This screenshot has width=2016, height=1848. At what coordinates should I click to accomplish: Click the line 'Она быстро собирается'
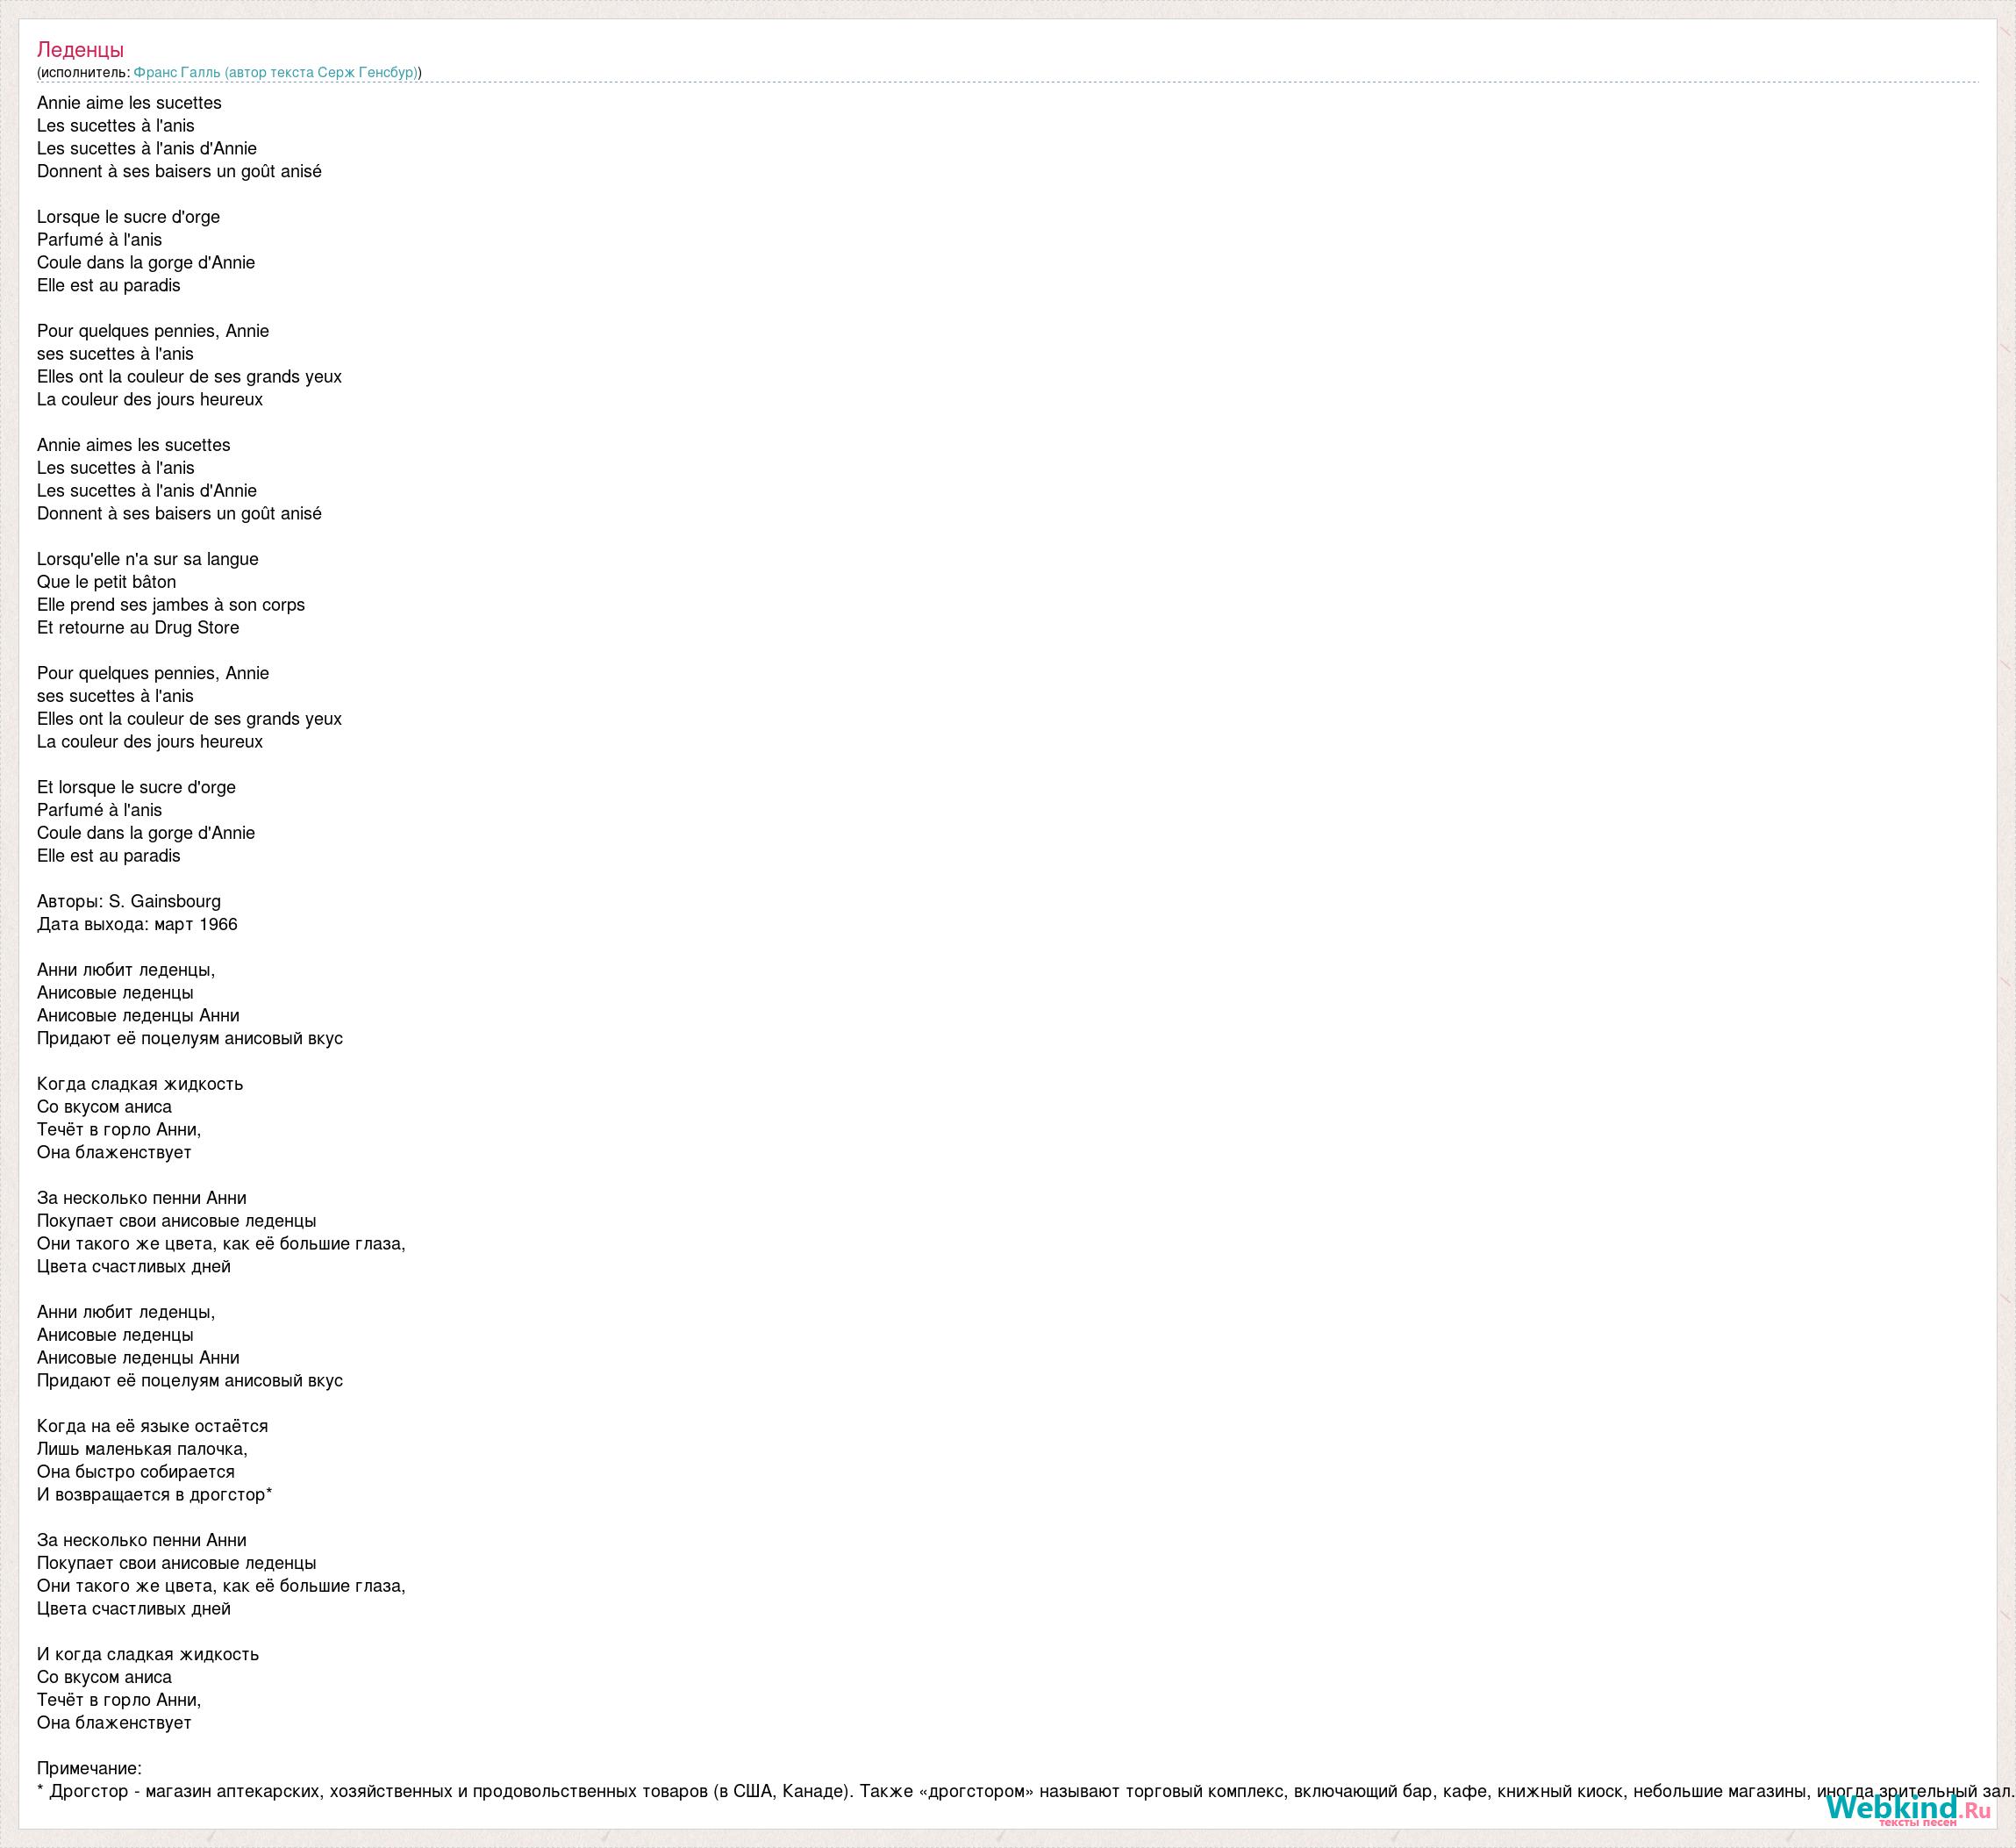tap(135, 1472)
